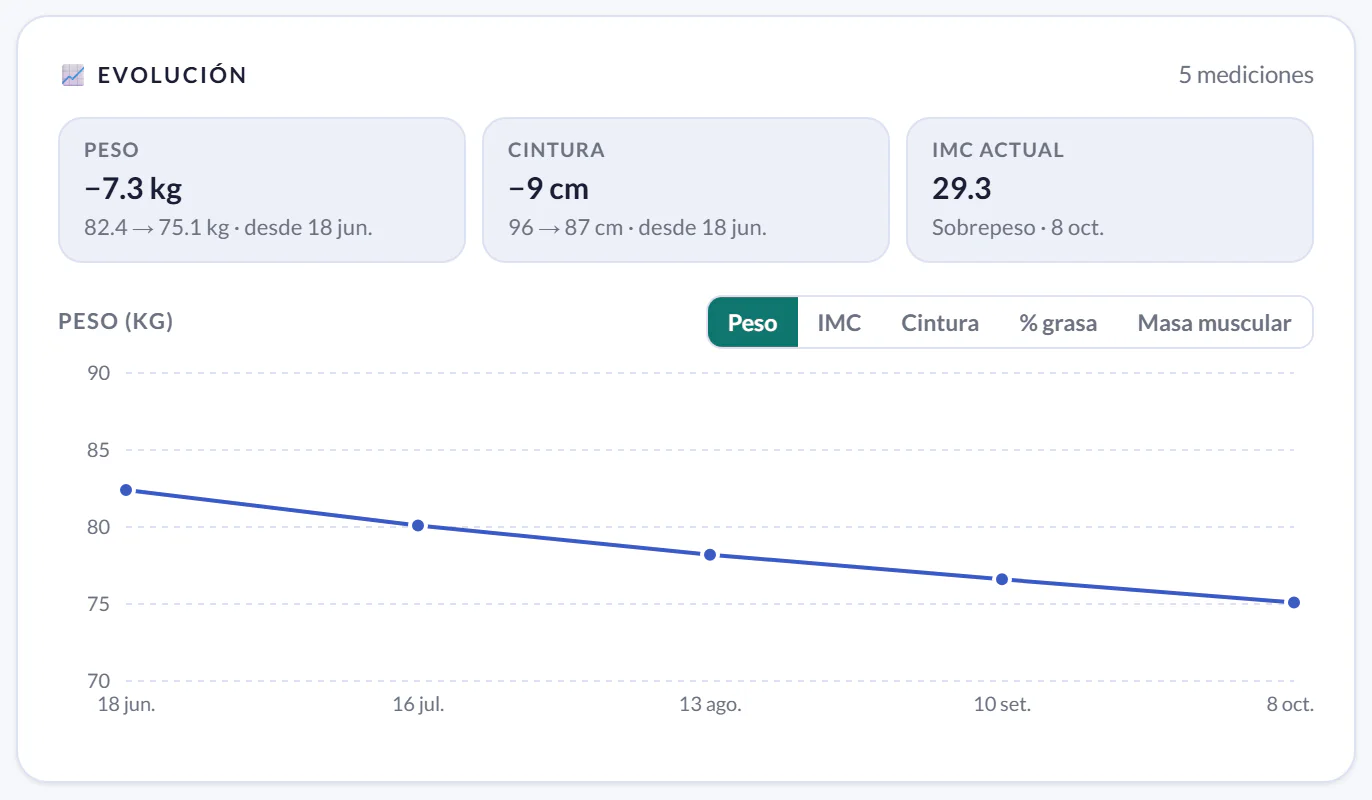The height and width of the screenshot is (800, 1372).
Task: Select the 10 set. data point
Action: tap(1002, 579)
